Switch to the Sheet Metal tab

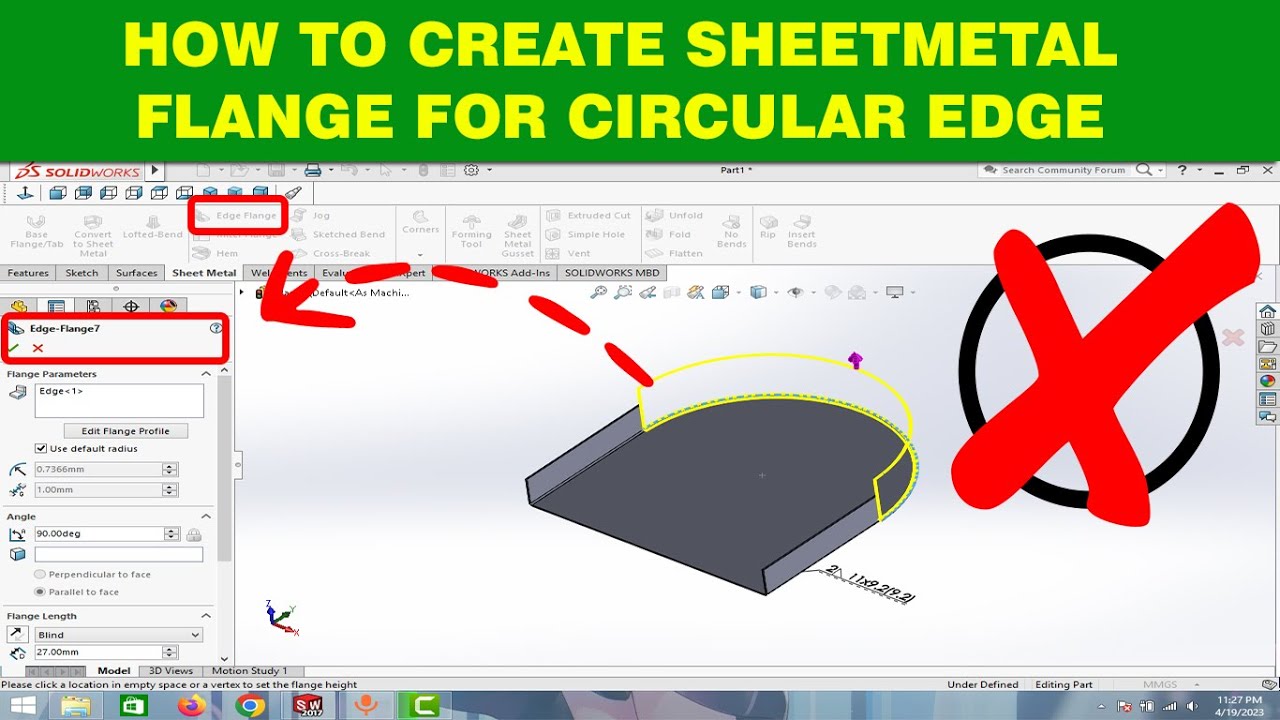point(204,273)
